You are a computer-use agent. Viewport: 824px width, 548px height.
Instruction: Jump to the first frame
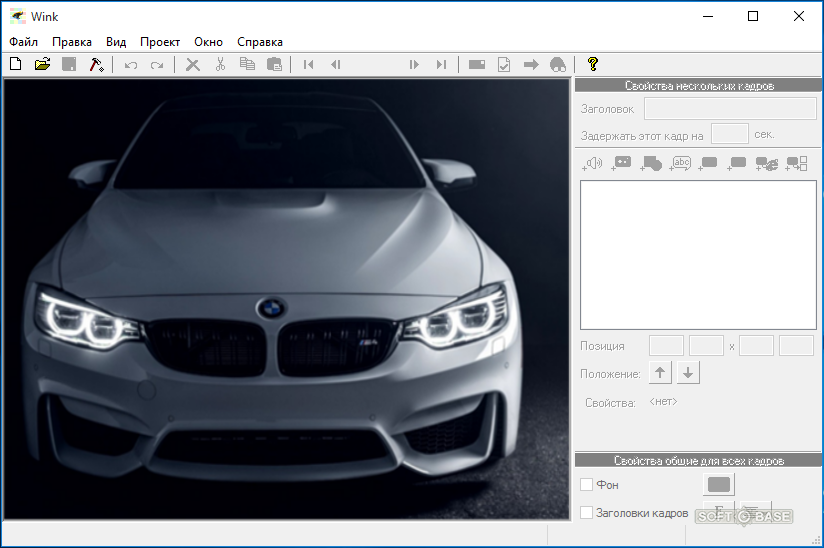coord(308,65)
